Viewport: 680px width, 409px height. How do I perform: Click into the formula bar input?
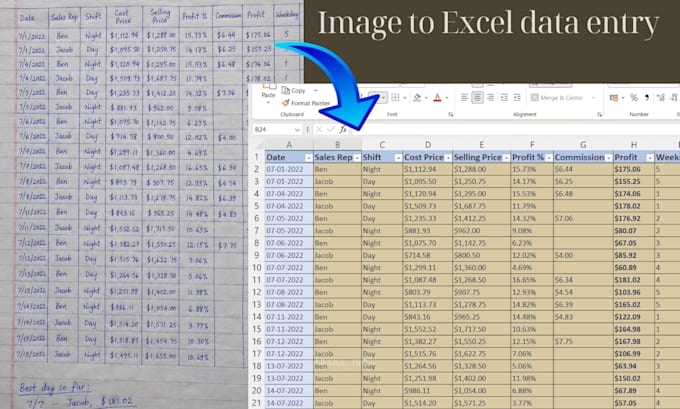[x=515, y=129]
